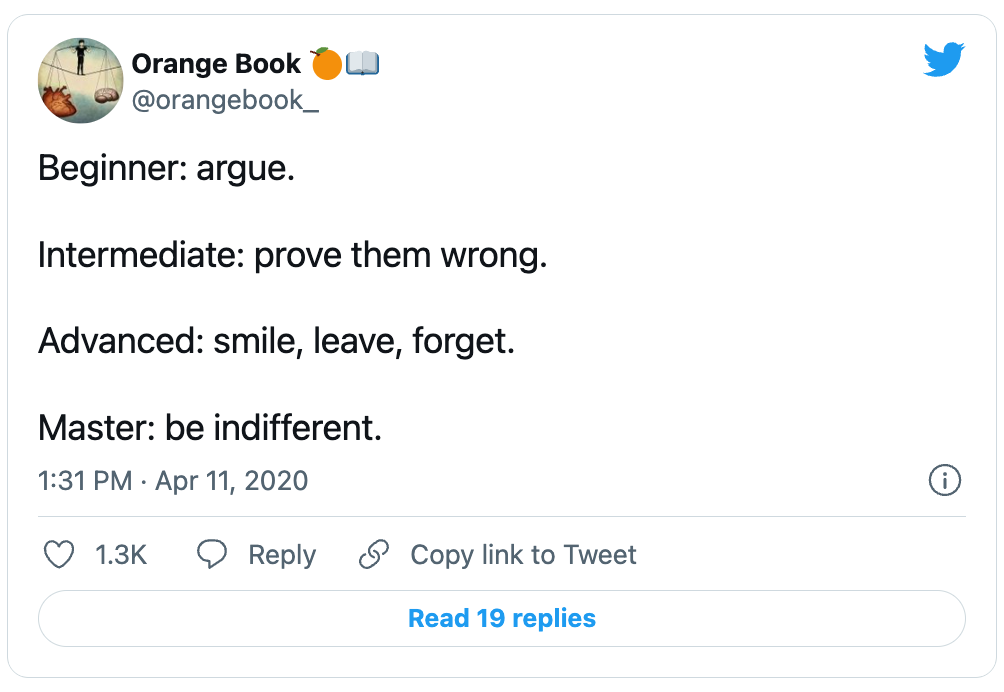
Task: Click the "Advanced: smile, leave, forget." line
Action: (x=276, y=342)
